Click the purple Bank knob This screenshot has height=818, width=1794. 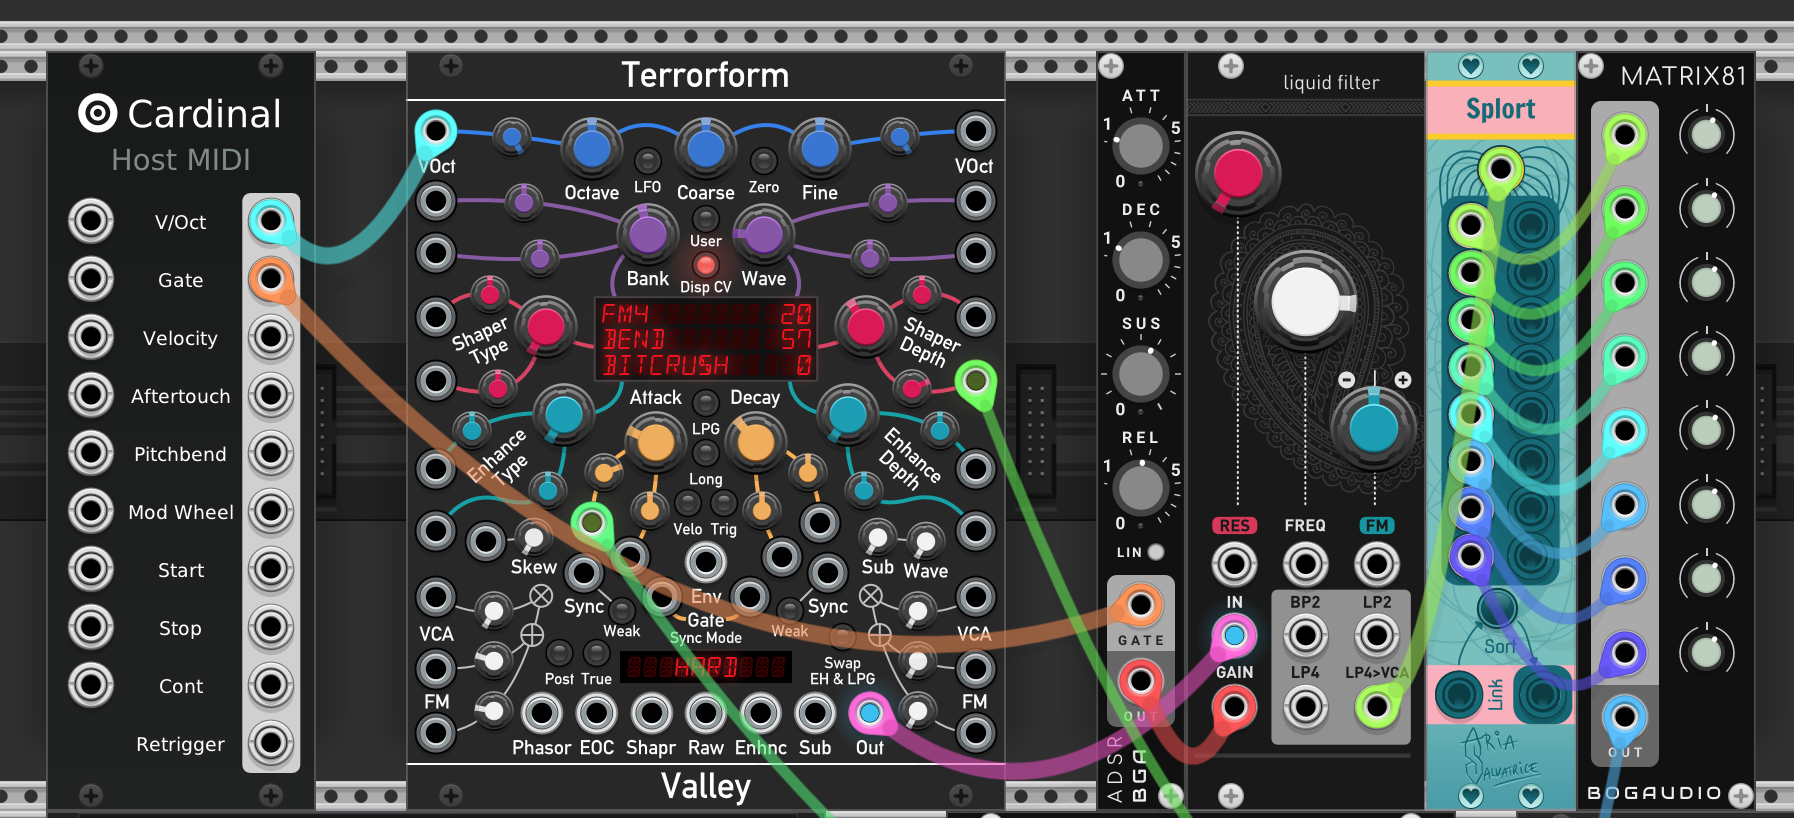pos(648,234)
